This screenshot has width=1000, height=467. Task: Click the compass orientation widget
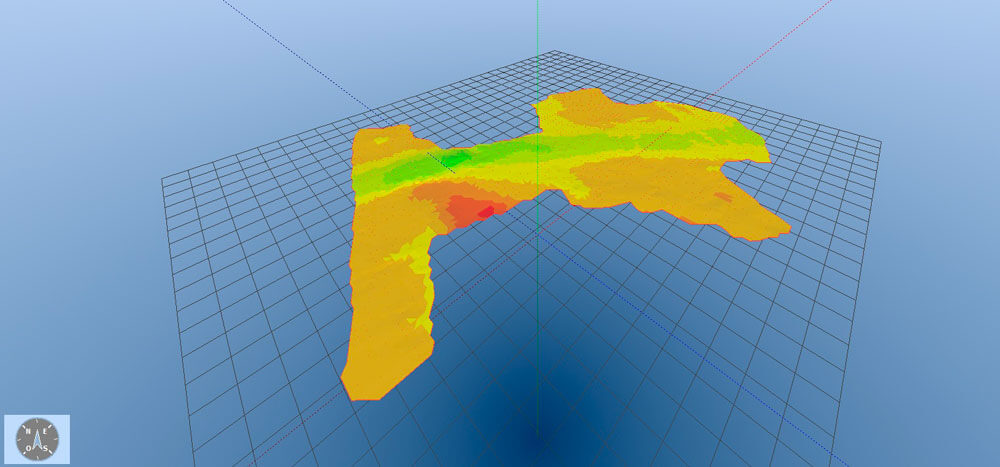(x=37, y=440)
